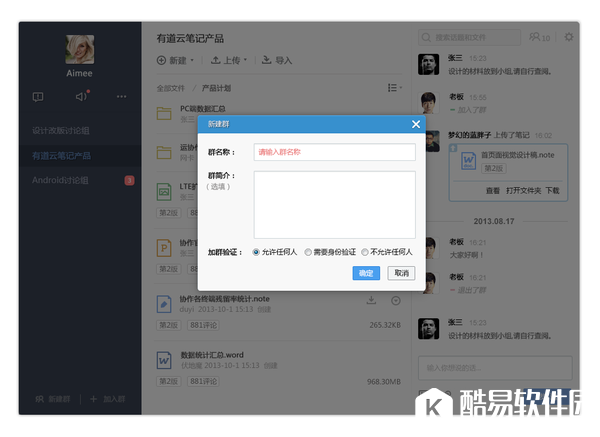Click the chat message input box
The width and height of the screenshot is (600, 437).
click(495, 368)
